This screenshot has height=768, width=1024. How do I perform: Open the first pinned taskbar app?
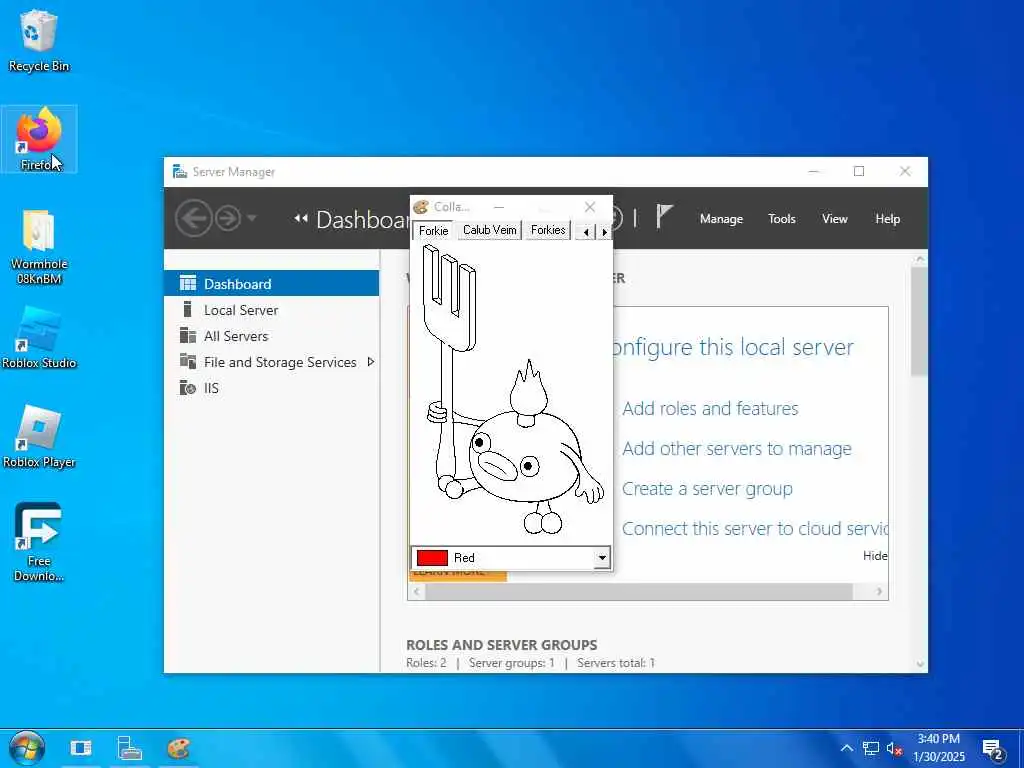tap(81, 748)
